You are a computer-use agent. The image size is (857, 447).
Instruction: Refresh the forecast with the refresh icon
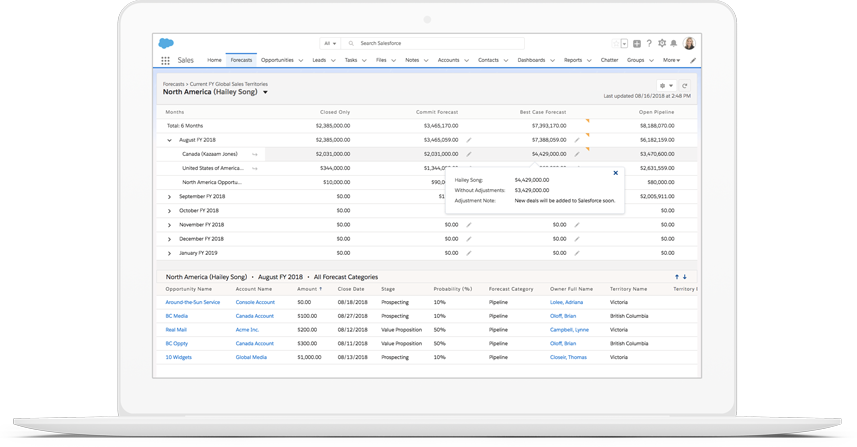pos(684,86)
